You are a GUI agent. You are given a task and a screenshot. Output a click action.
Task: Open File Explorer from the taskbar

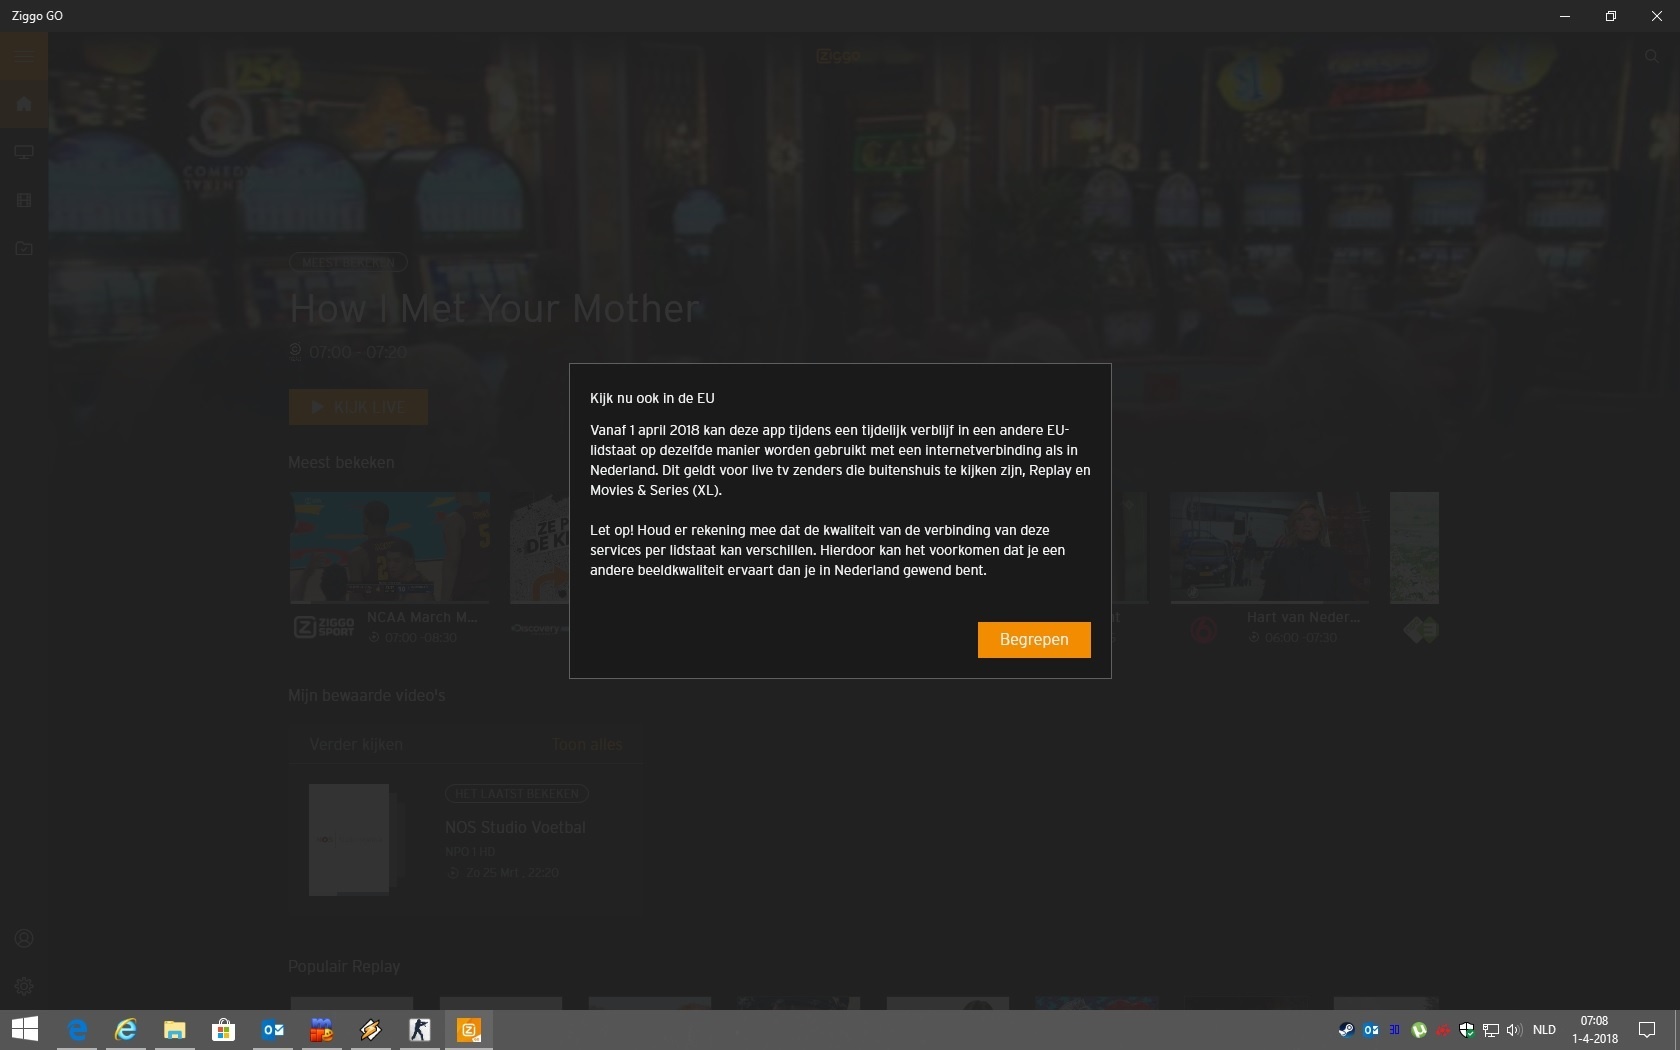pos(175,1029)
